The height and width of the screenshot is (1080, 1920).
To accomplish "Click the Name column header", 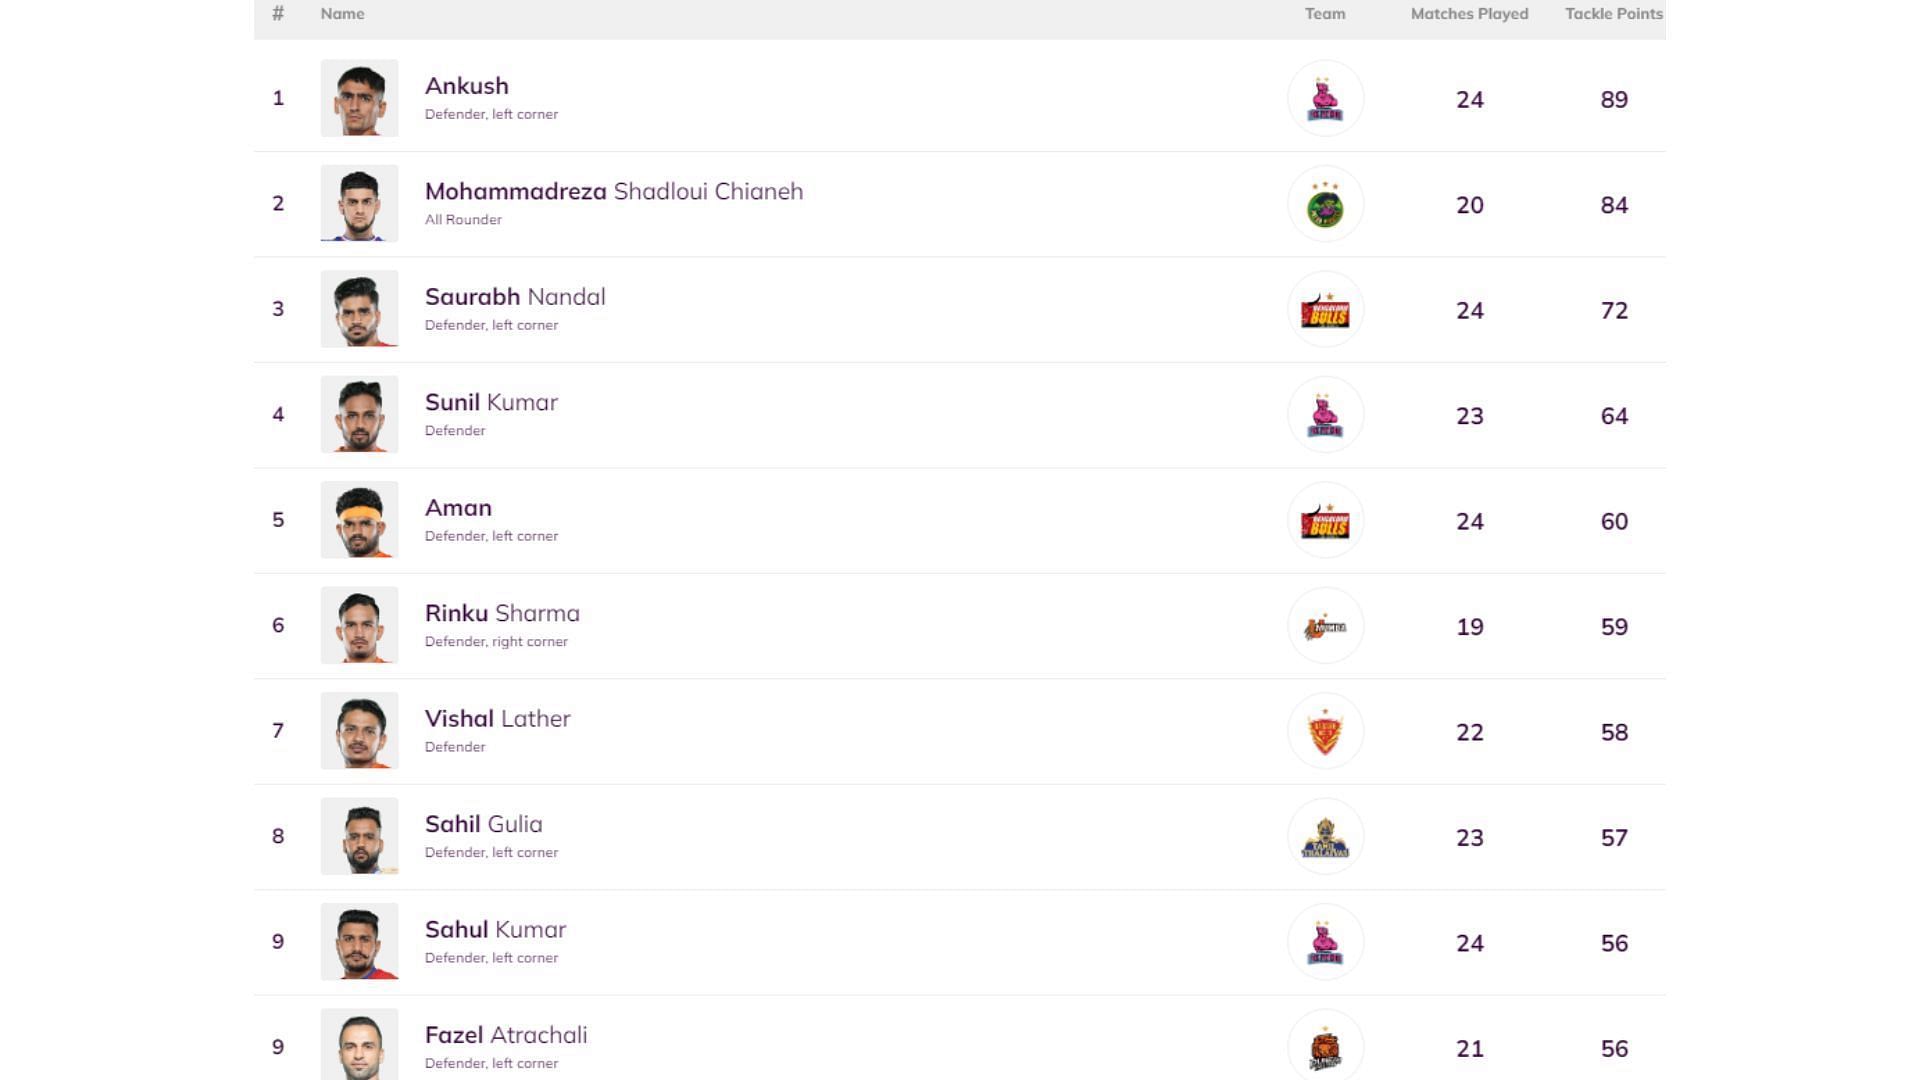I will pos(342,14).
